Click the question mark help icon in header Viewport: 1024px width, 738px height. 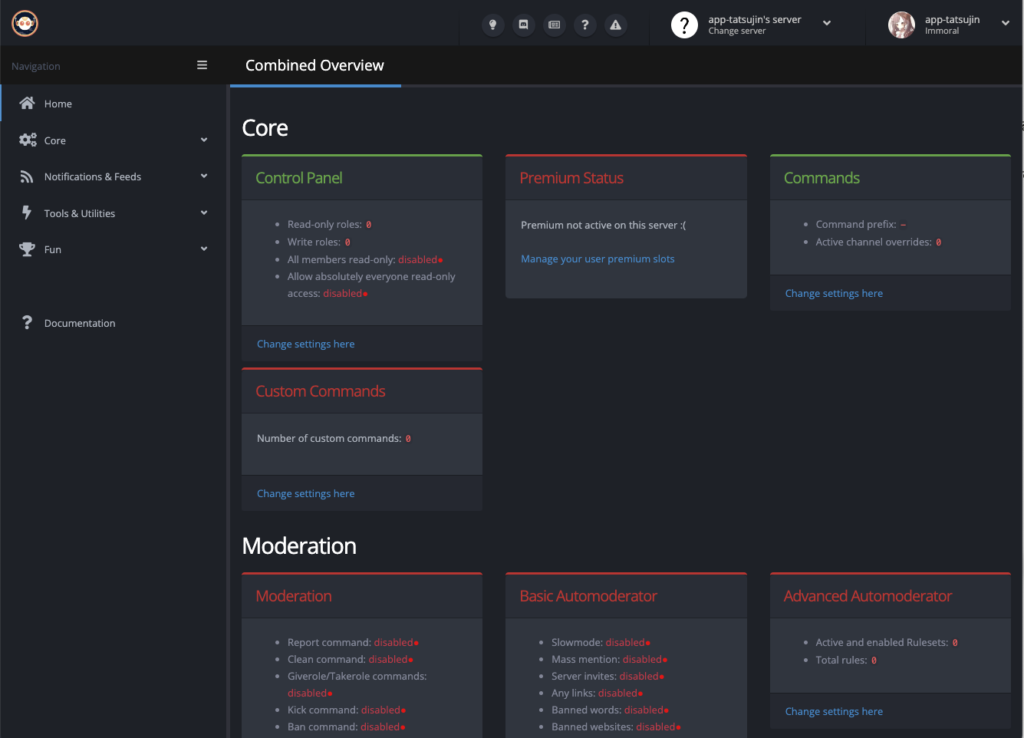click(x=585, y=25)
